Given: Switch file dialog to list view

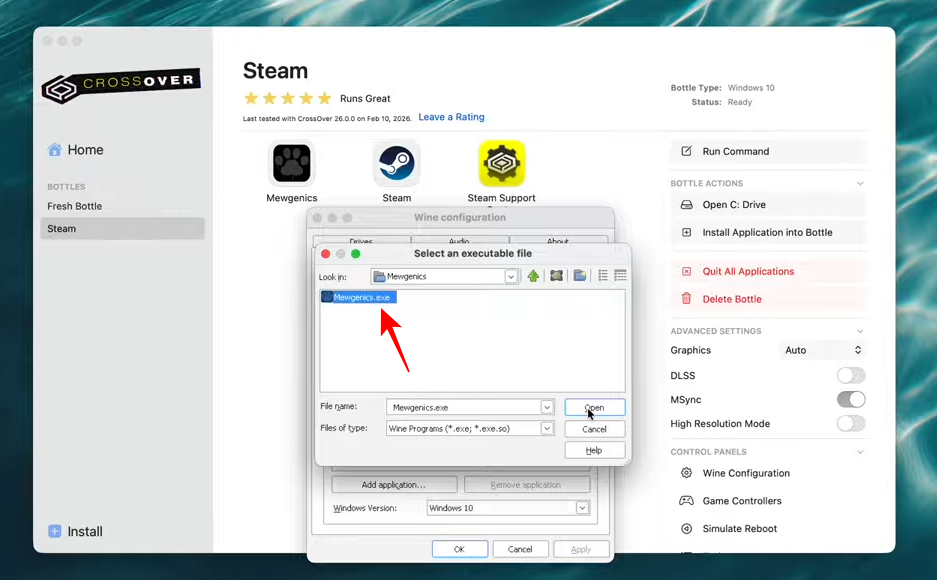Looking at the screenshot, I should point(603,276).
